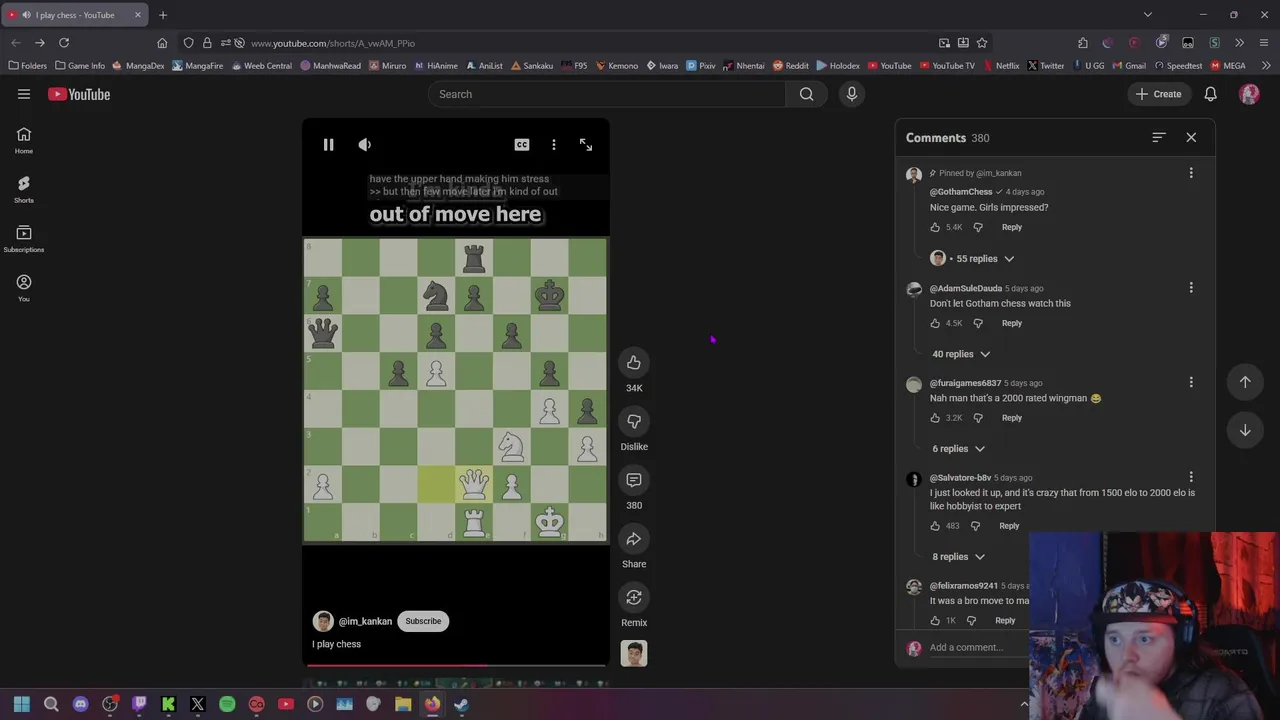1280x720 pixels.
Task: Open the Windows Start menu
Action: [x=22, y=704]
